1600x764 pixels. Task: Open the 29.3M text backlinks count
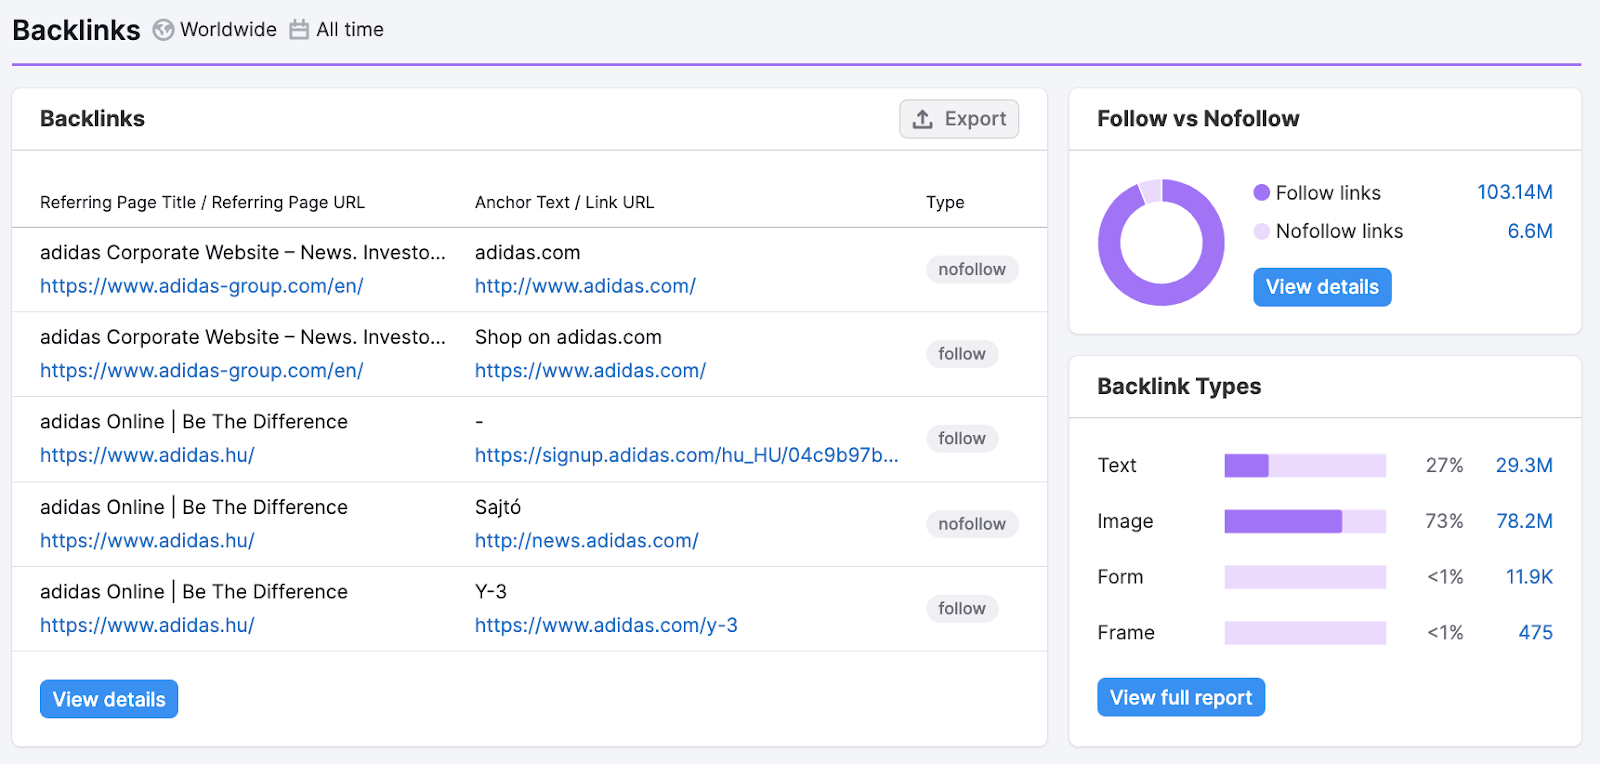[x=1524, y=465]
